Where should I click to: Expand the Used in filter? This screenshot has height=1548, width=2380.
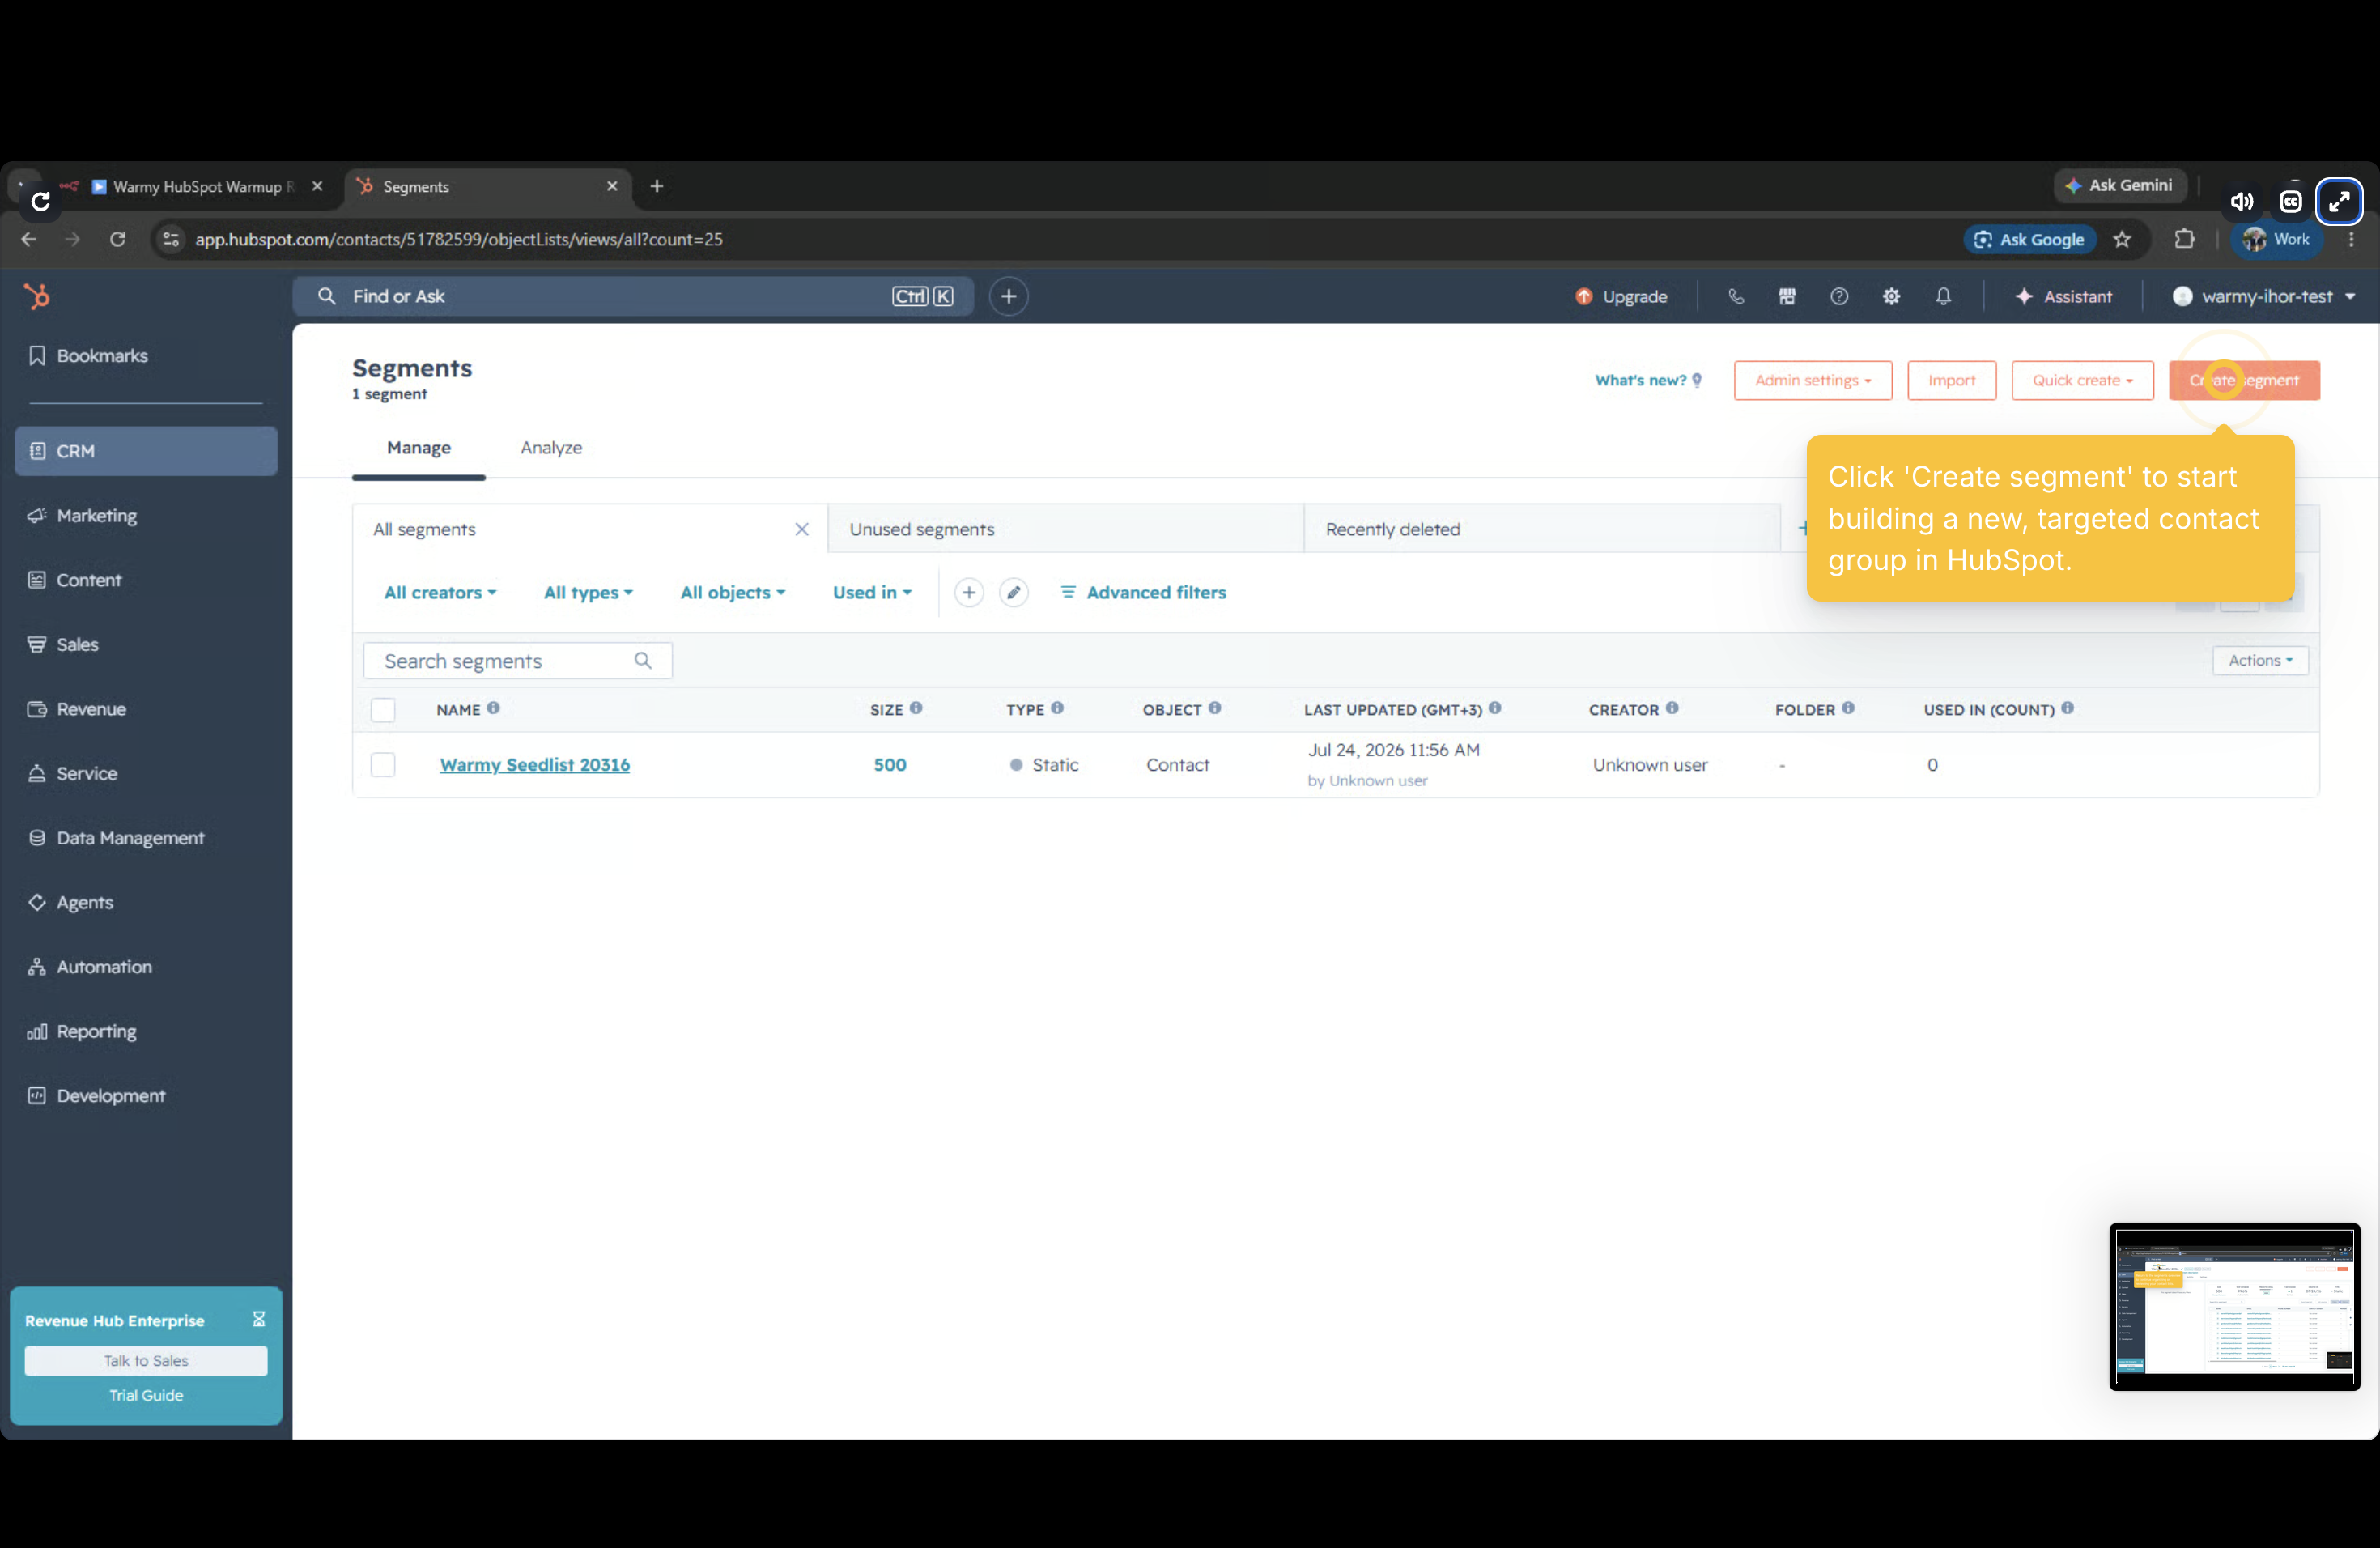872,593
